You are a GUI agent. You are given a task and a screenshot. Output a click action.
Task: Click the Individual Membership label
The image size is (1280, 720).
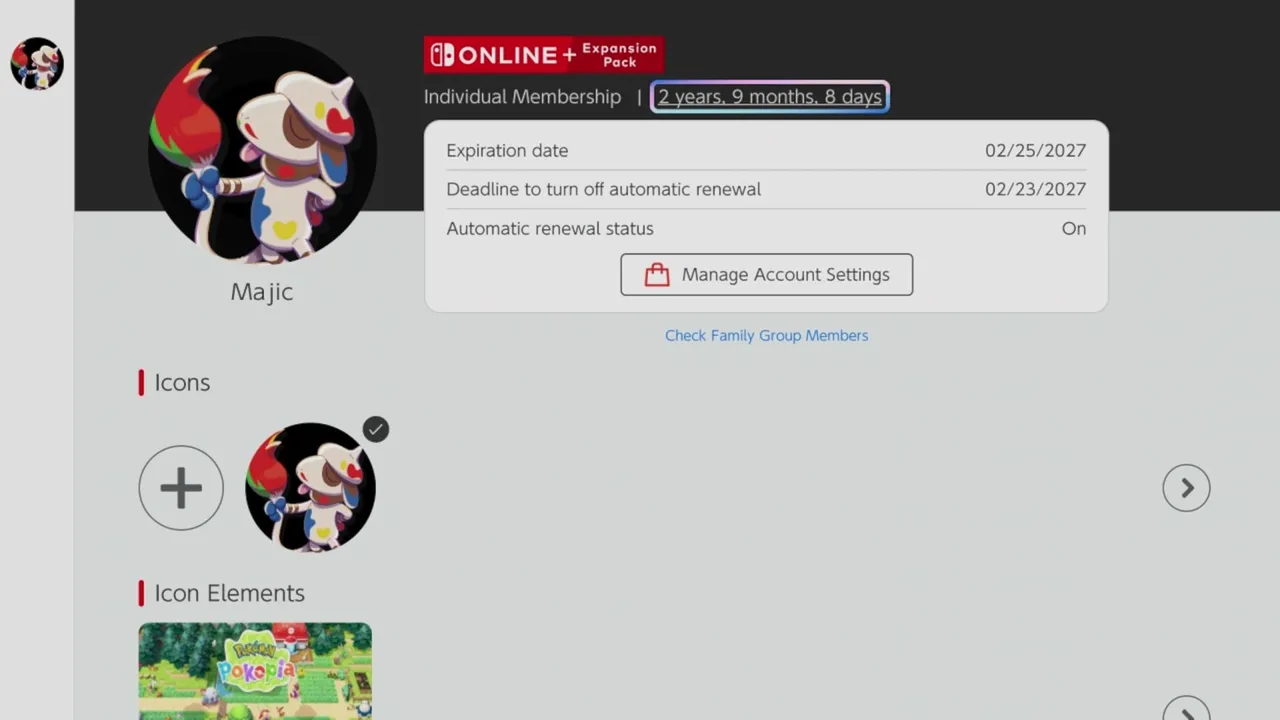pyautogui.click(x=522, y=97)
